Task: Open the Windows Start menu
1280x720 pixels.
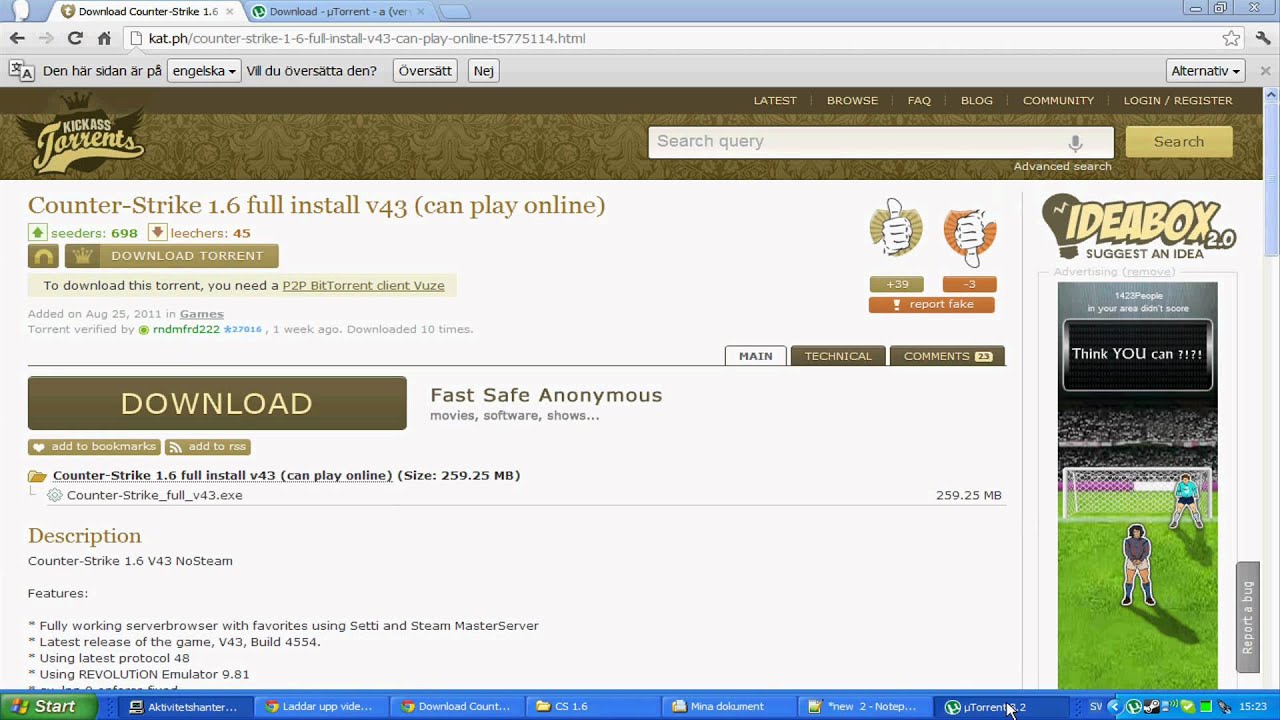Action: pyautogui.click(x=48, y=706)
